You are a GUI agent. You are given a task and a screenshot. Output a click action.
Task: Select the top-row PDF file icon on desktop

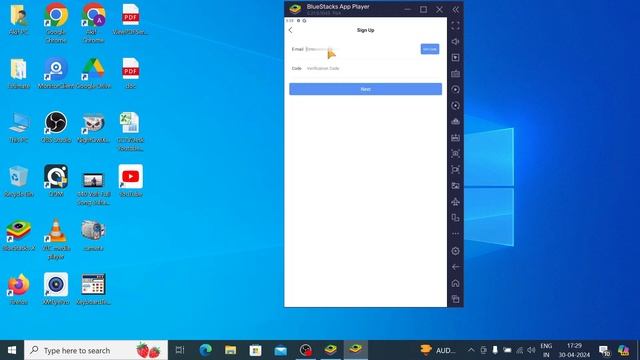[x=131, y=19]
